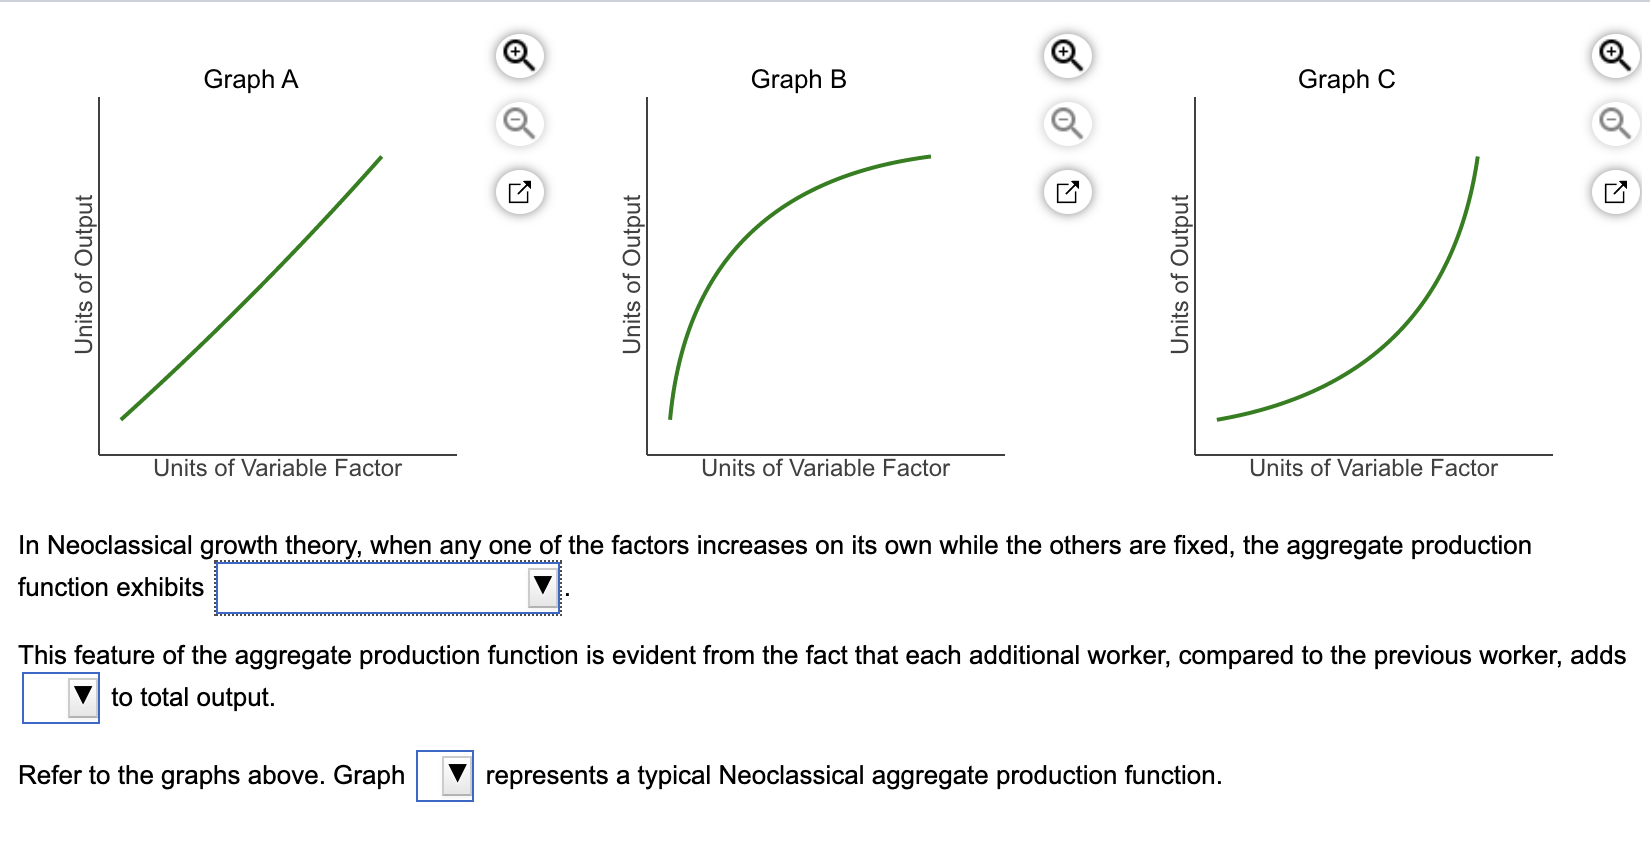Click the zoom-out icon beside Graph A
1650x858 pixels.
click(x=517, y=123)
